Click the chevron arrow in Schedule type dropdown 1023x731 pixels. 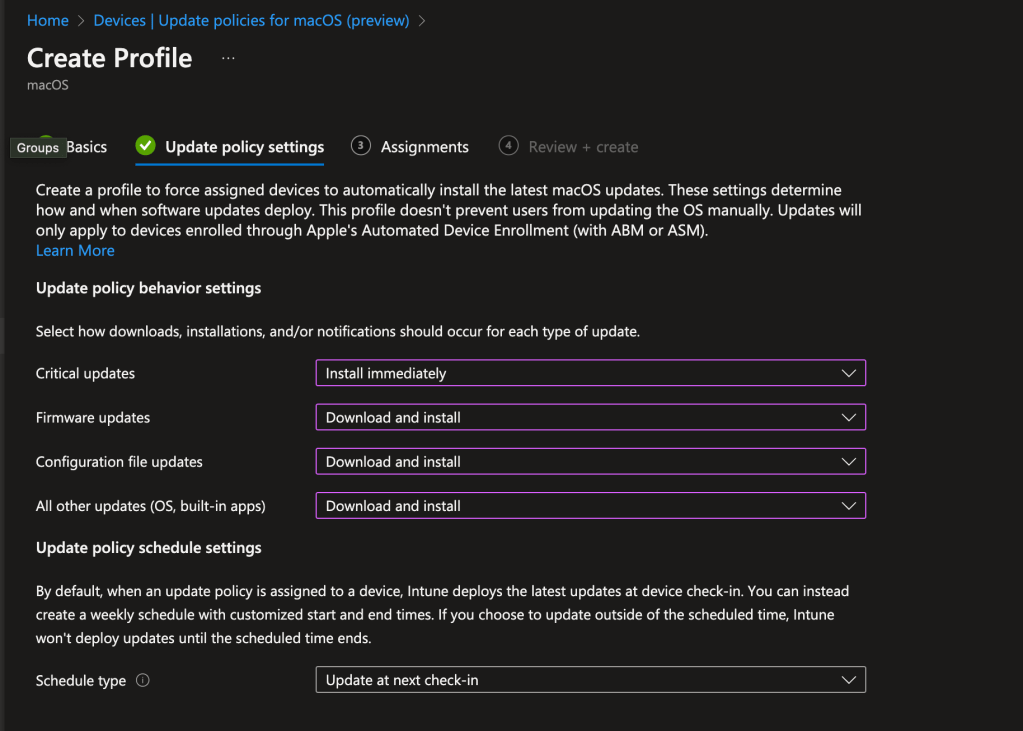click(849, 680)
